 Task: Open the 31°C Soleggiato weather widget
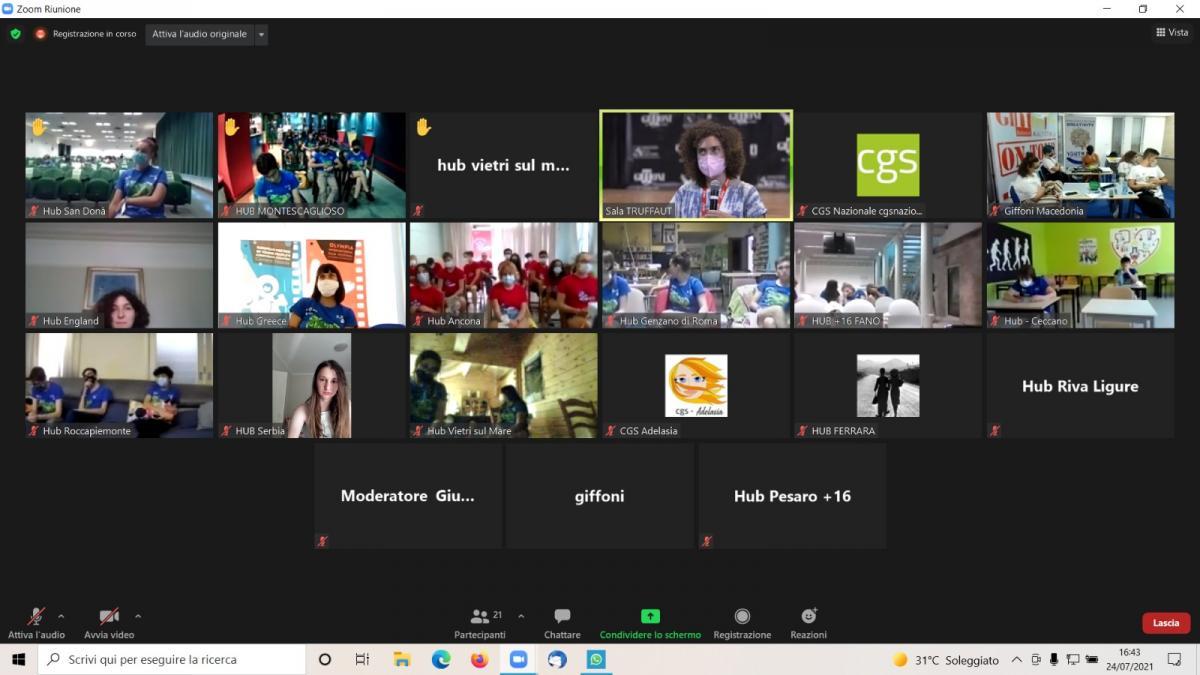pyautogui.click(x=946, y=660)
